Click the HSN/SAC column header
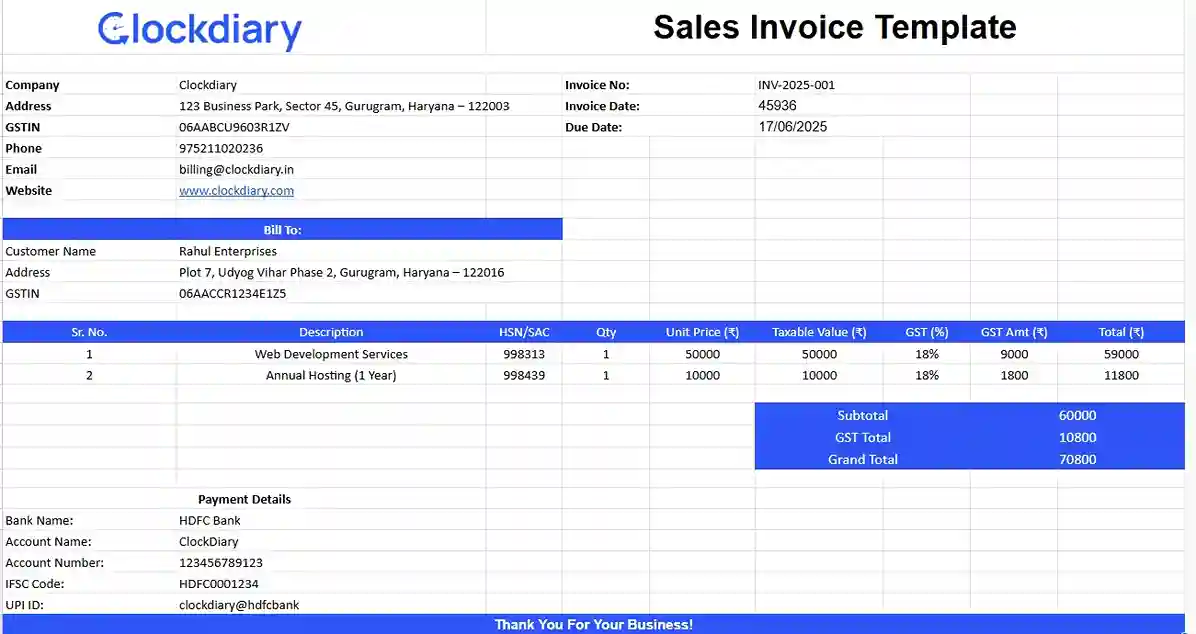 (x=524, y=332)
